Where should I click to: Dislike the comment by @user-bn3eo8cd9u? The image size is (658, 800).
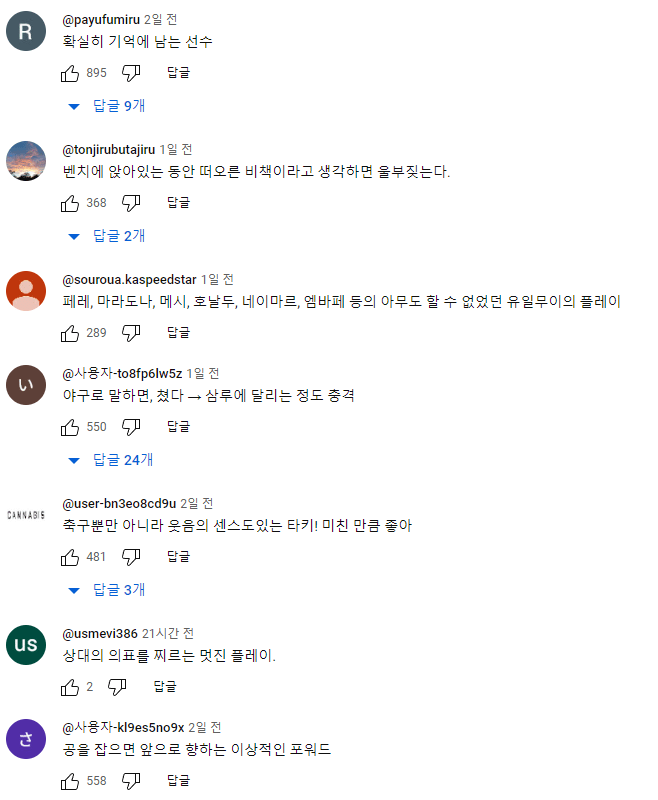click(131, 557)
